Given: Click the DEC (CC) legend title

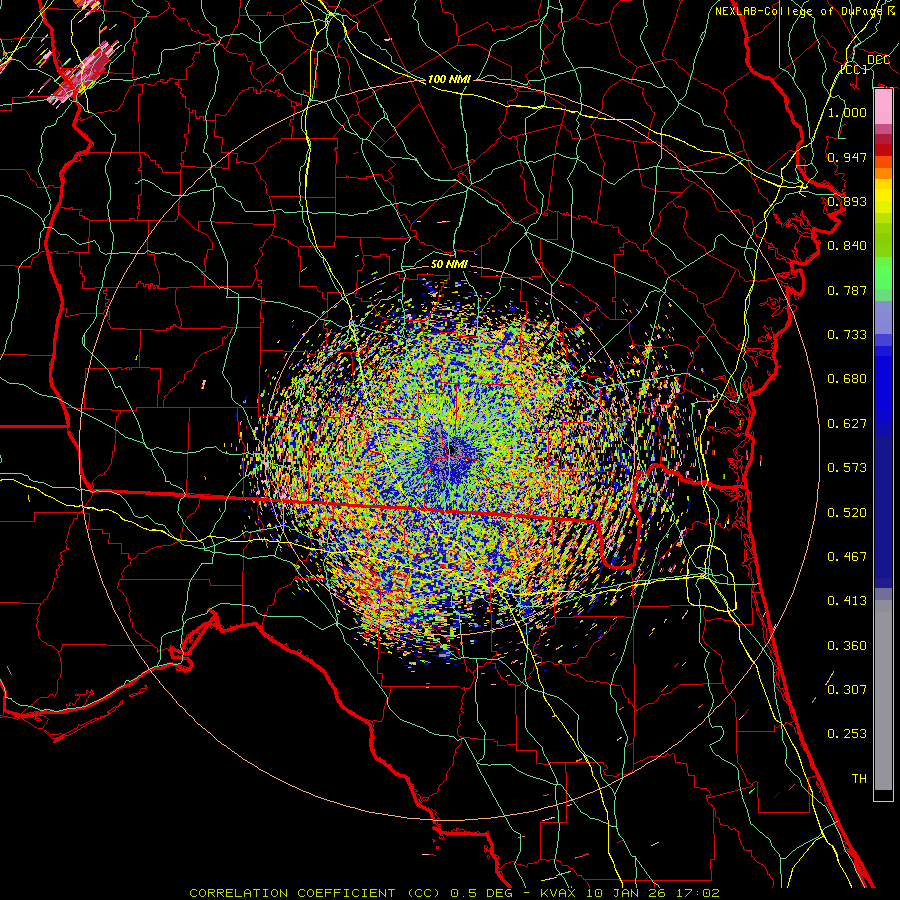Looking at the screenshot, I should click(865, 64).
